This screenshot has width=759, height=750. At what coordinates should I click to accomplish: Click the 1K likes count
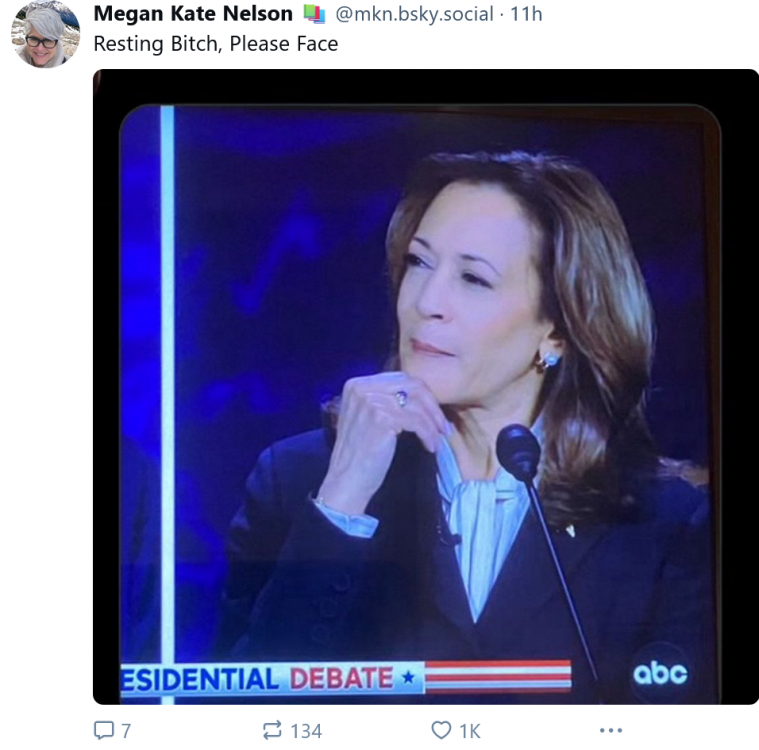(469, 731)
